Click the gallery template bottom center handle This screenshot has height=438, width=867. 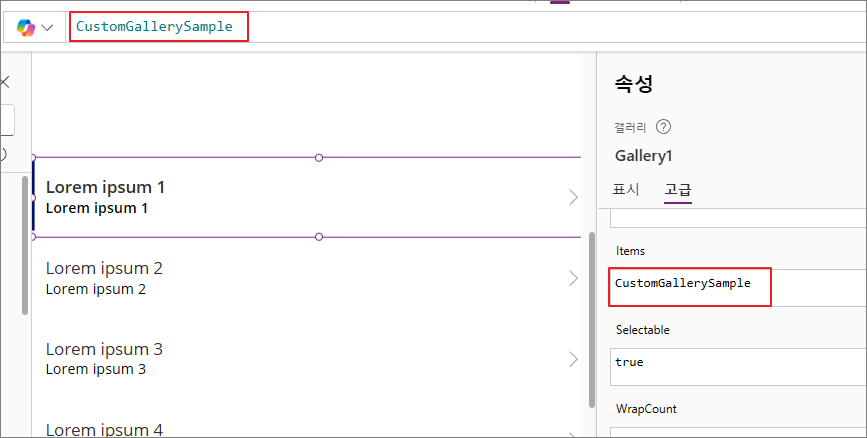click(x=318, y=237)
